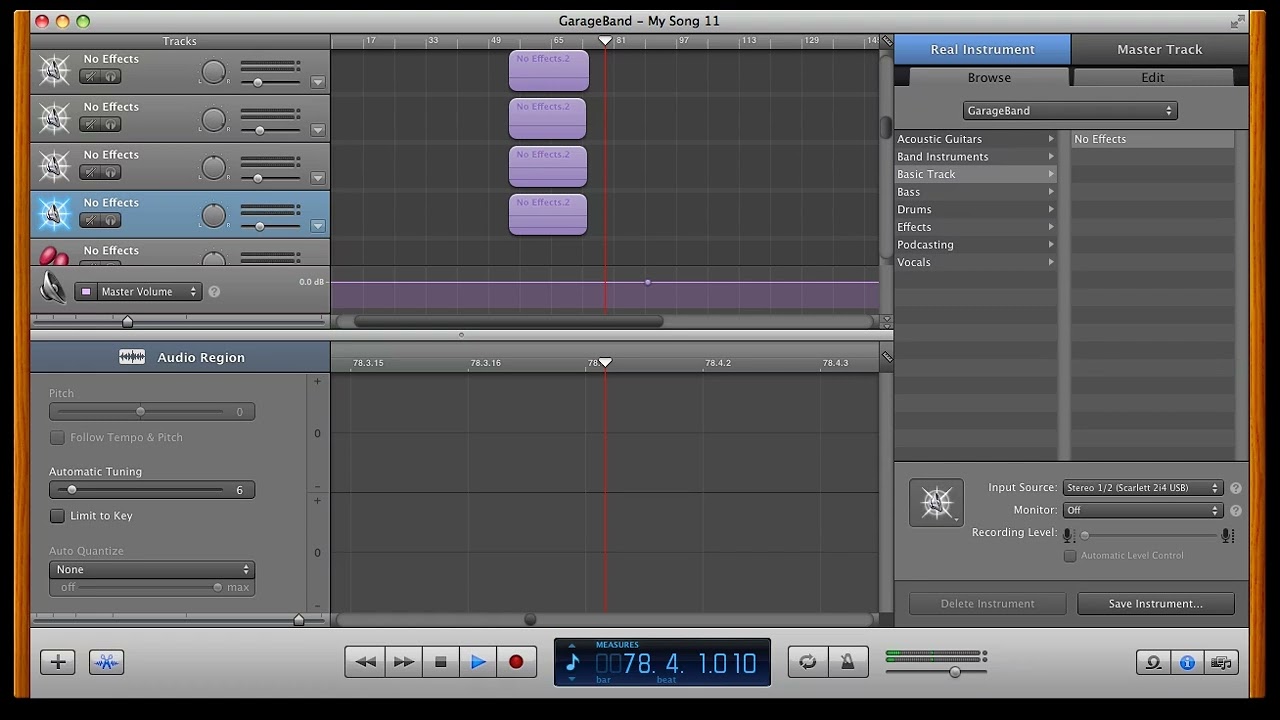Click the fullscreen arrows in the title bar
Viewport: 1280px width, 720px height.
1239,21
